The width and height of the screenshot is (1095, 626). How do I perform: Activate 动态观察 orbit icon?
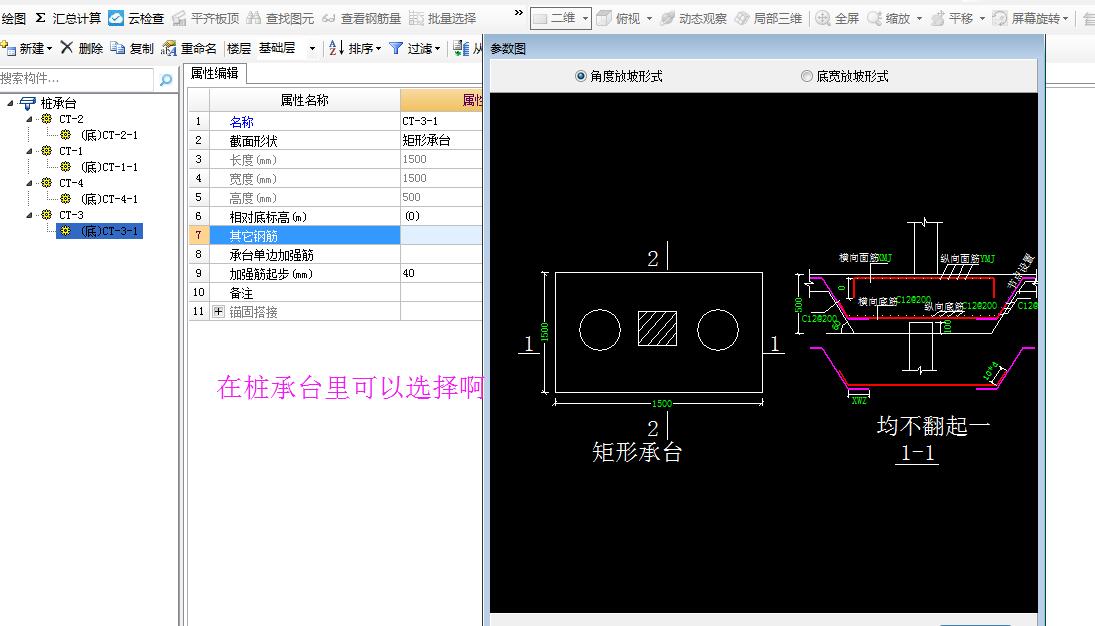668,18
